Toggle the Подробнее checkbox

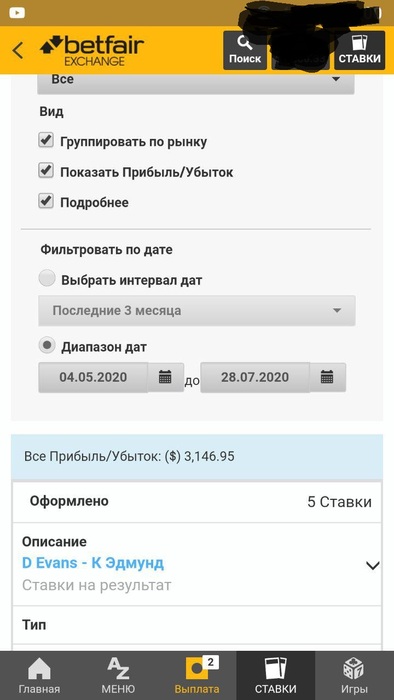click(46, 202)
